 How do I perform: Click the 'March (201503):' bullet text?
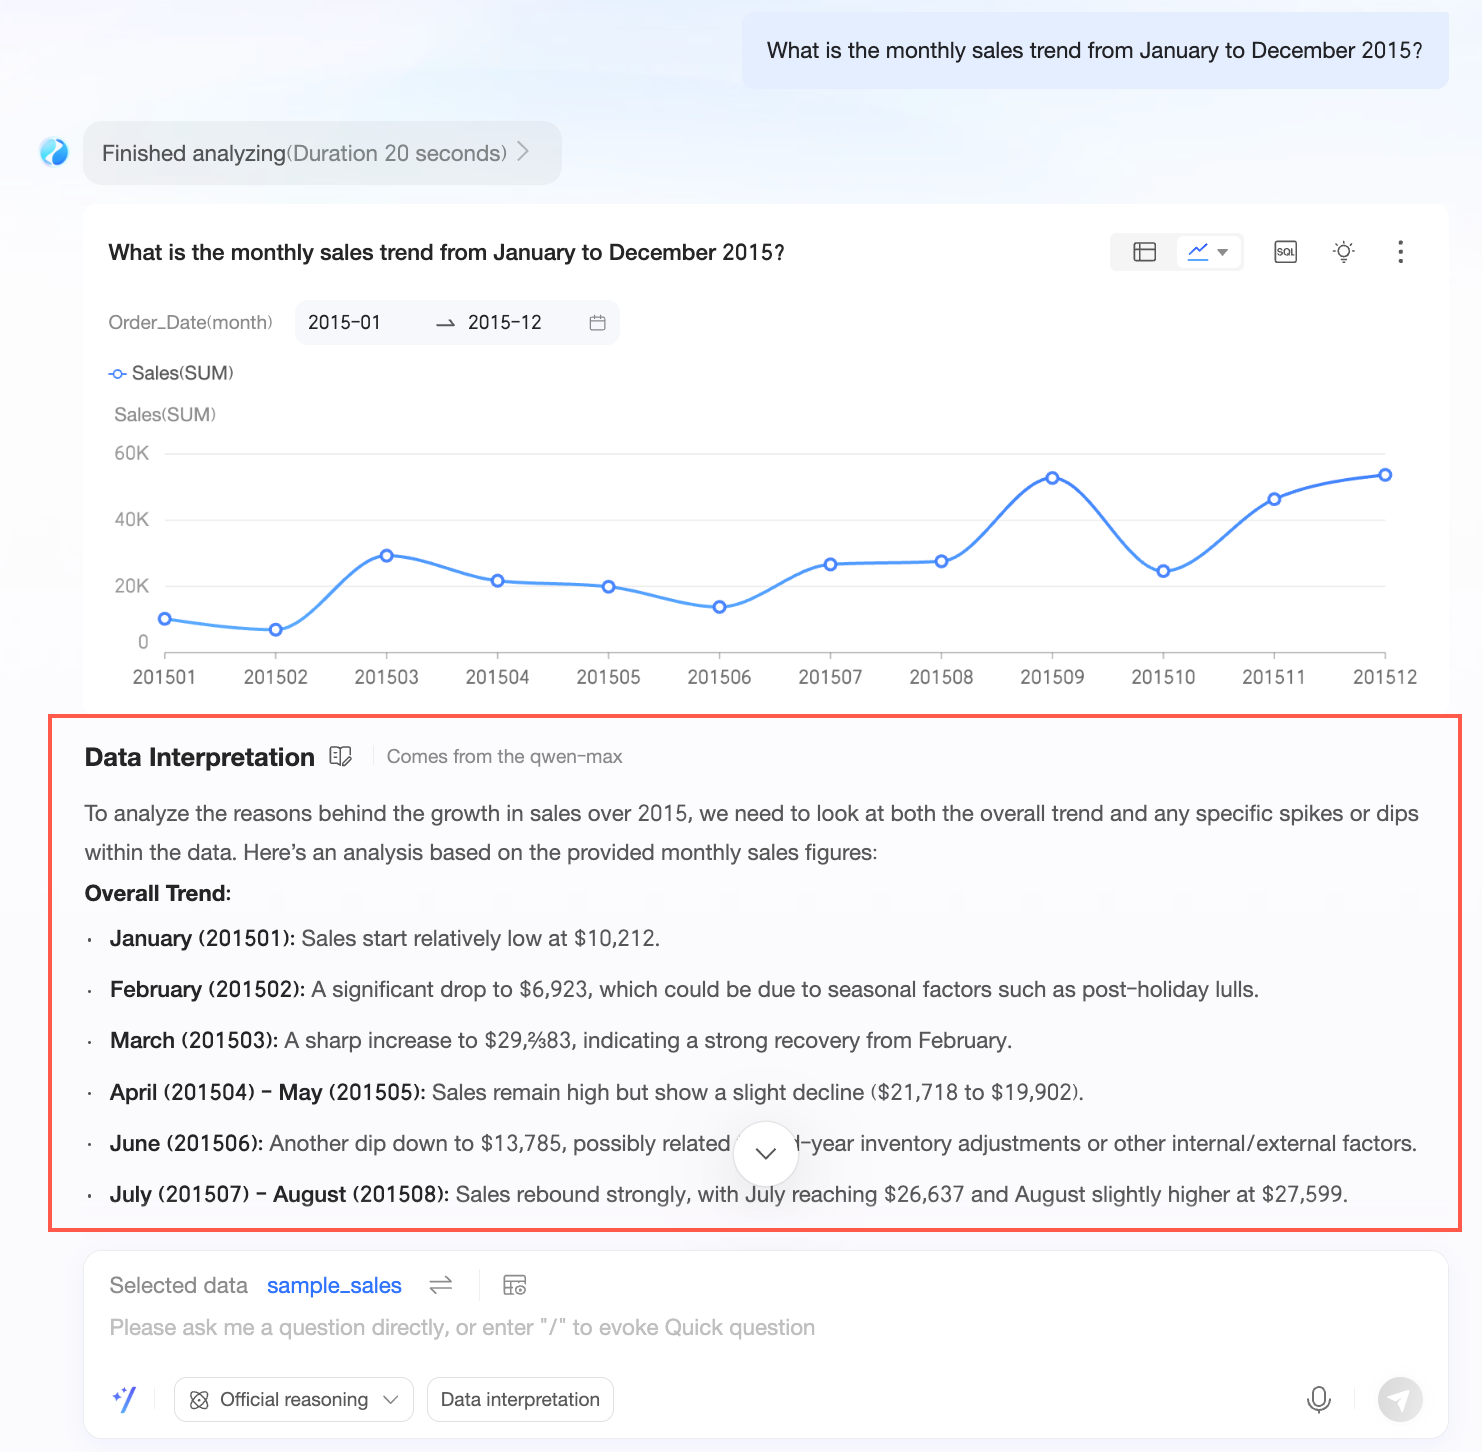tap(194, 1040)
